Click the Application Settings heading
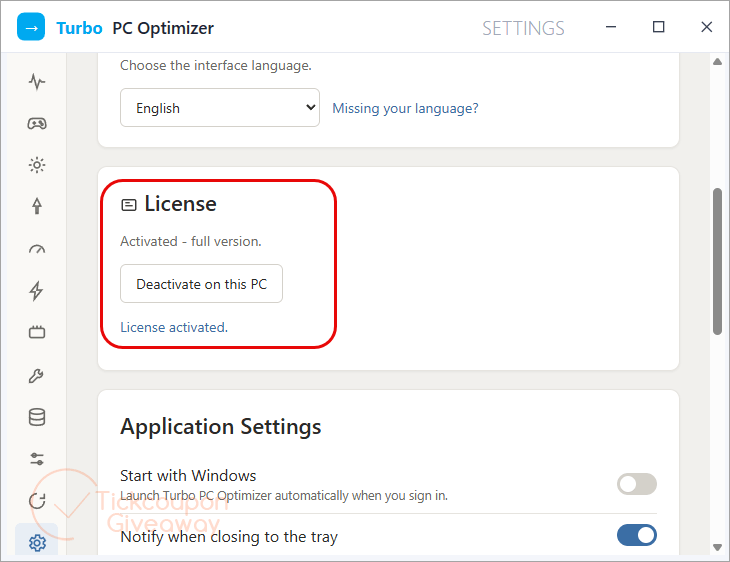The width and height of the screenshot is (730, 562). pos(221,427)
